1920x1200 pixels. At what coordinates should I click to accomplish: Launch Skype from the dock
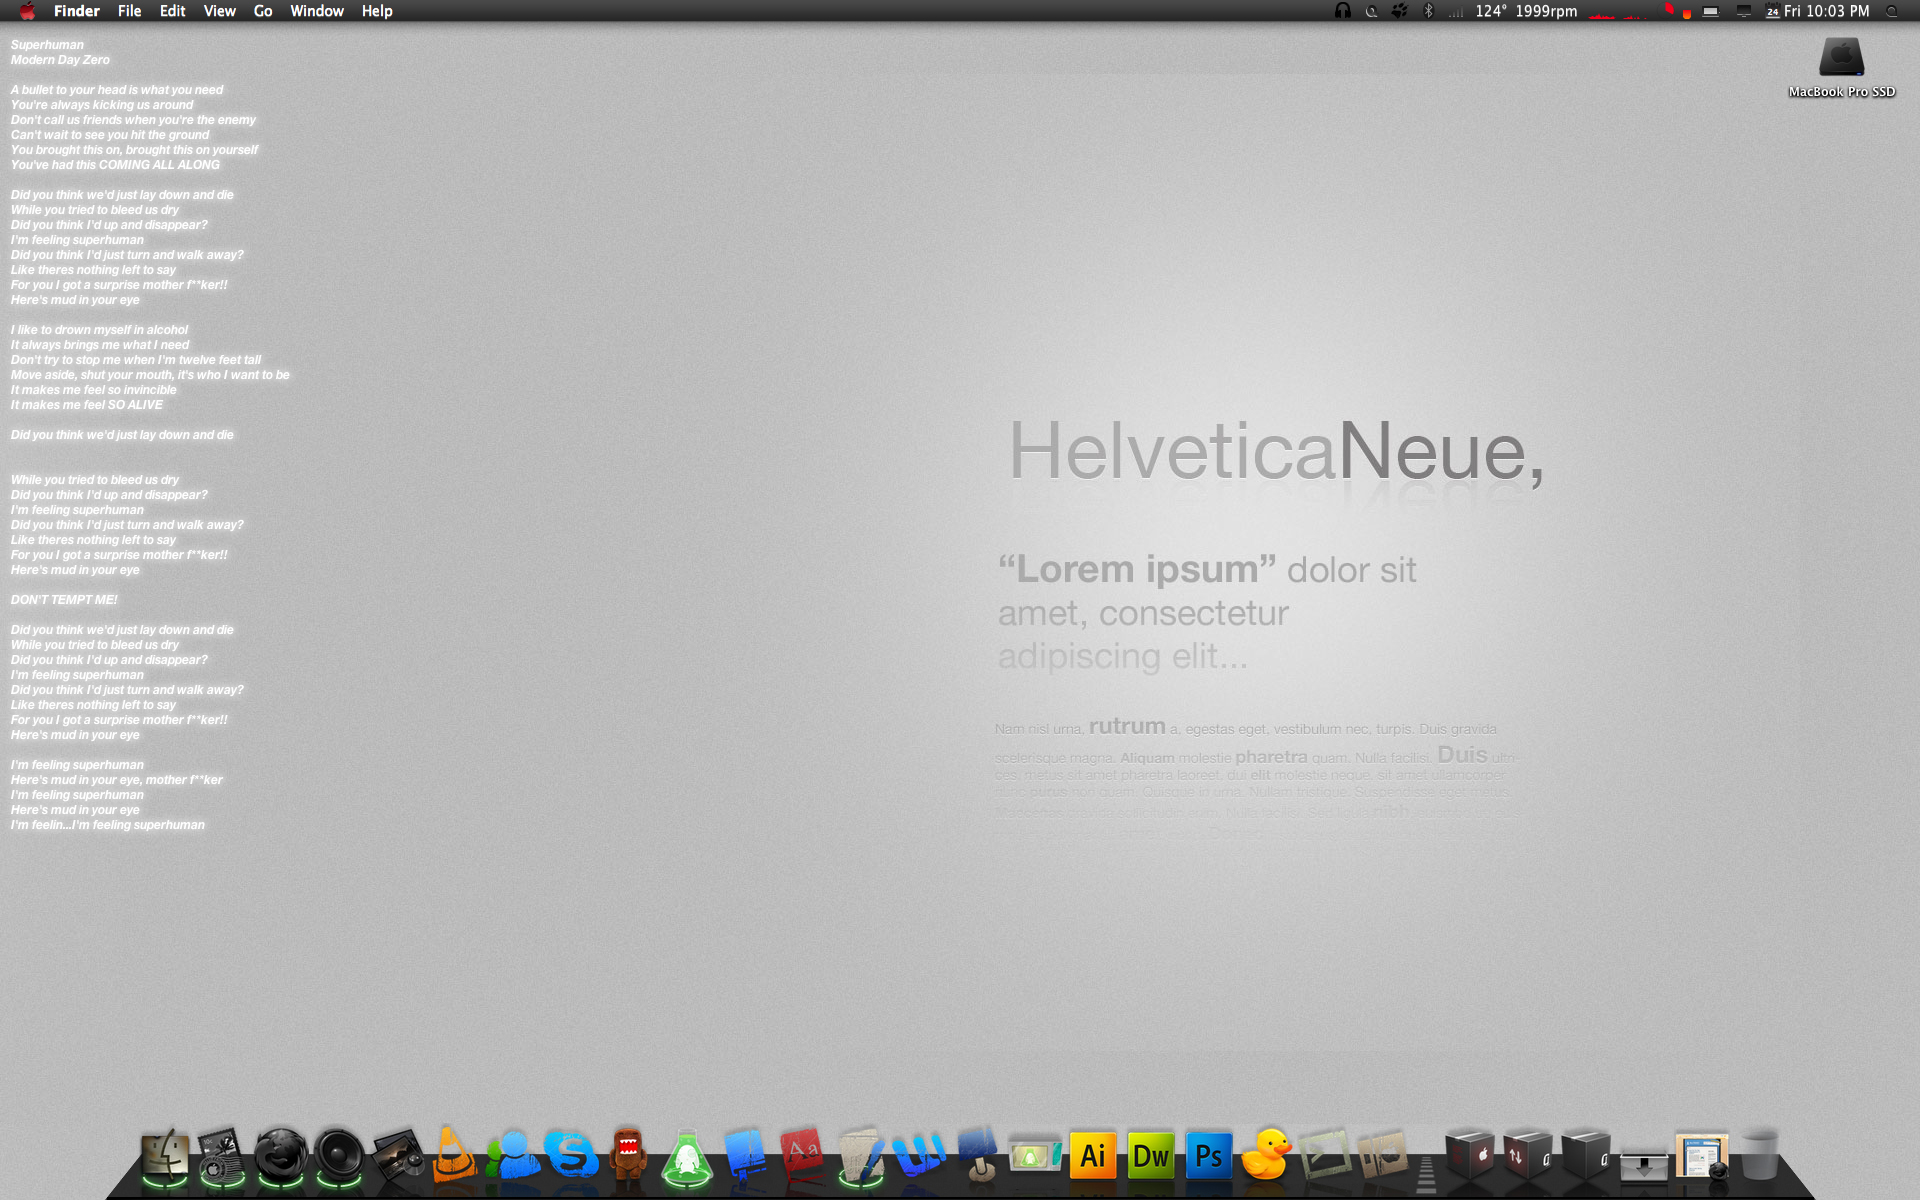click(571, 1157)
